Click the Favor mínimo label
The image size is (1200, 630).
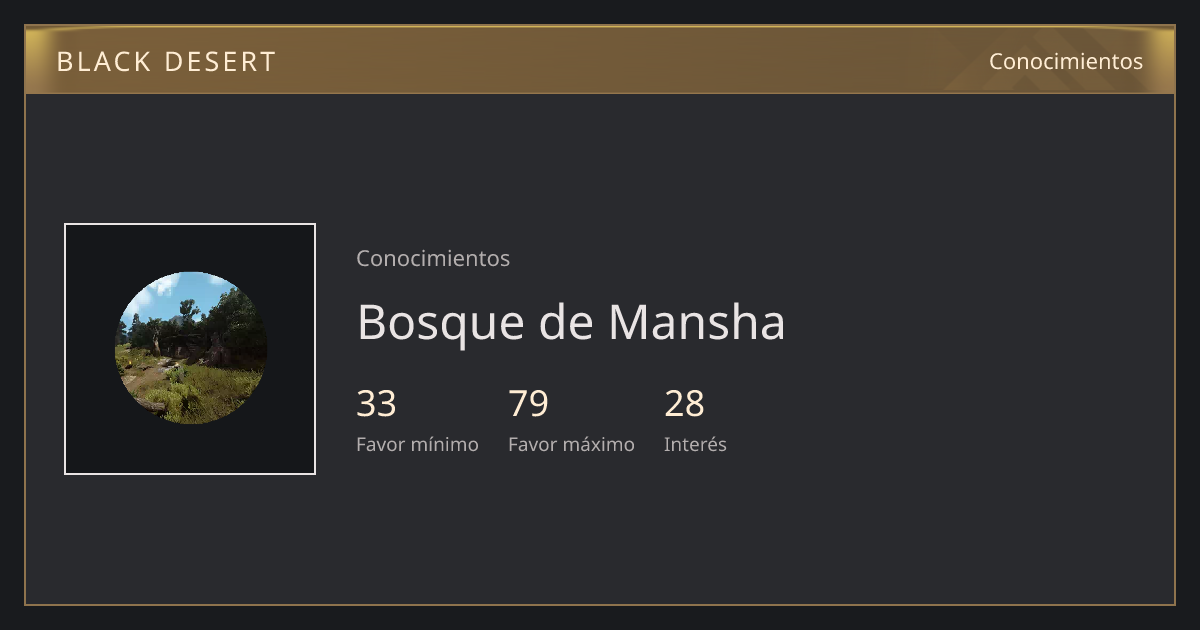point(417,444)
